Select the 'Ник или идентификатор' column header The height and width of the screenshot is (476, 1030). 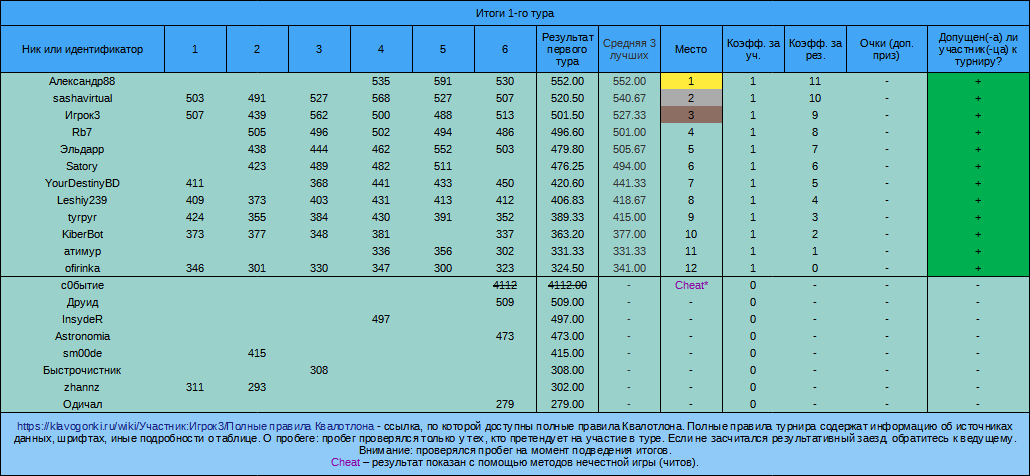[83, 49]
